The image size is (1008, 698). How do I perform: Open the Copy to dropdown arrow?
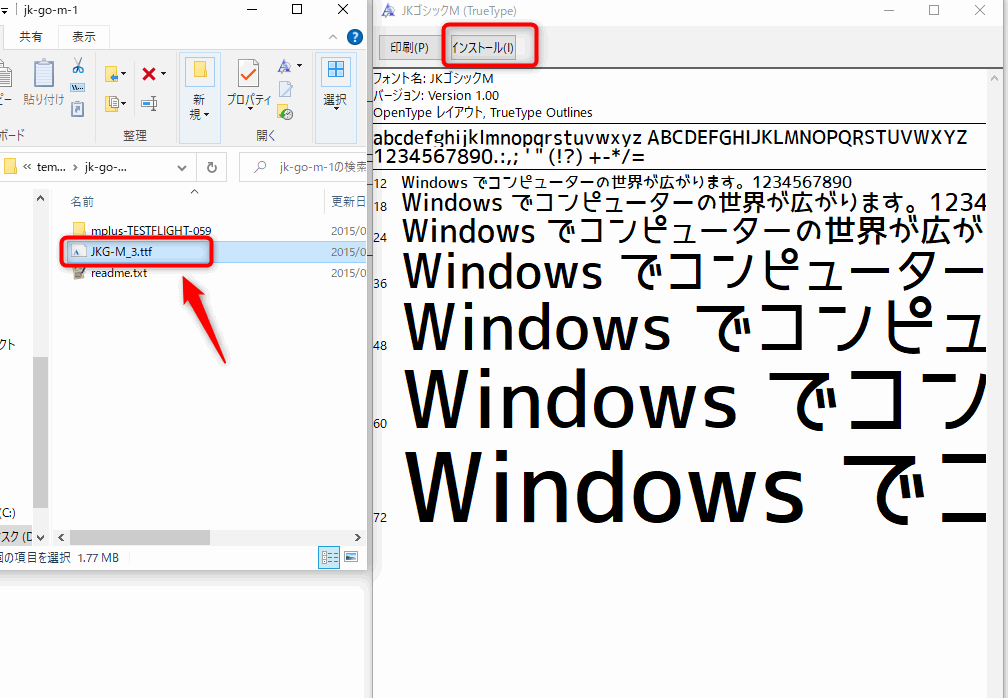pos(123,103)
